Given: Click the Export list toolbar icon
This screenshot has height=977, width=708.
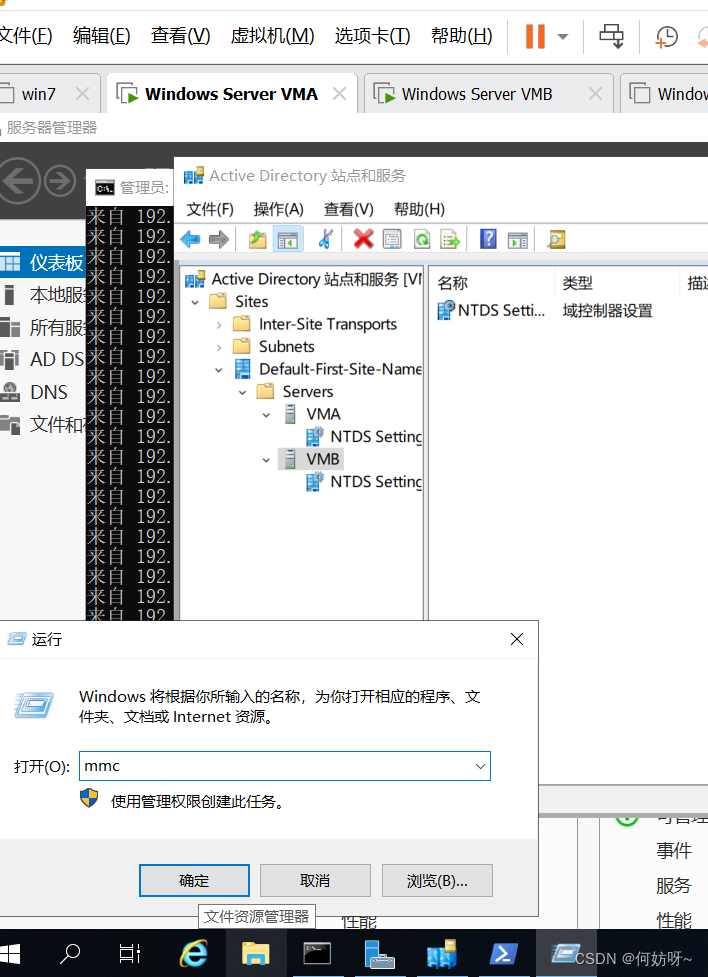Looking at the screenshot, I should click(450, 239).
